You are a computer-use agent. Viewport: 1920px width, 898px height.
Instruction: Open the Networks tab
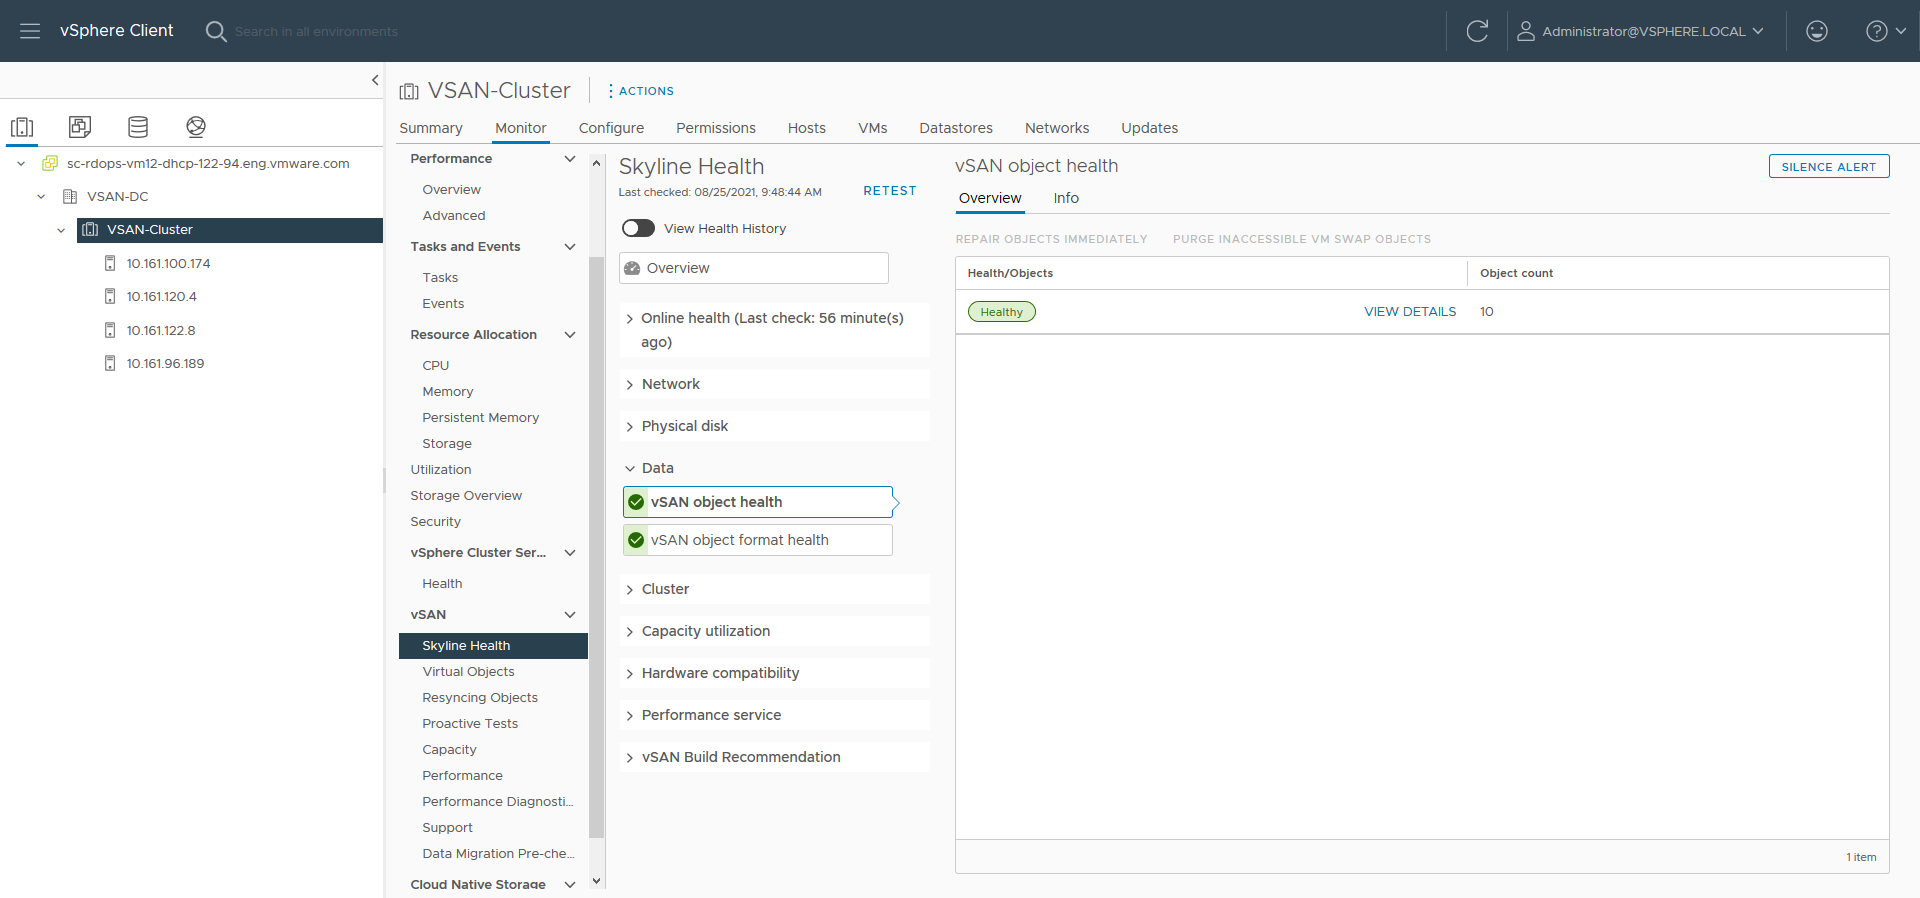pyautogui.click(x=1057, y=128)
